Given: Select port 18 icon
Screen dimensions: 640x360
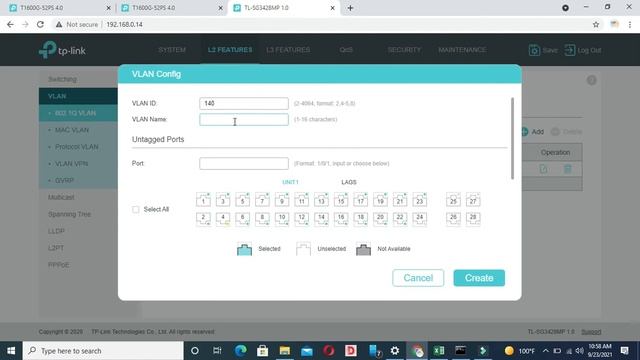Looking at the screenshot, I should (x=360, y=218).
